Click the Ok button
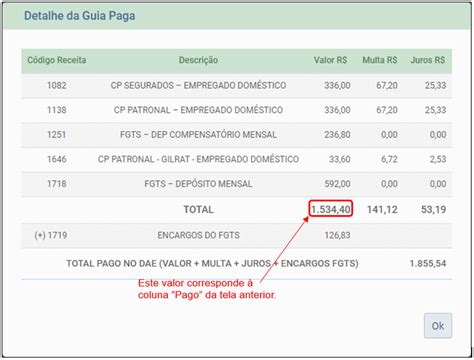The width and height of the screenshot is (474, 360). 438,325
